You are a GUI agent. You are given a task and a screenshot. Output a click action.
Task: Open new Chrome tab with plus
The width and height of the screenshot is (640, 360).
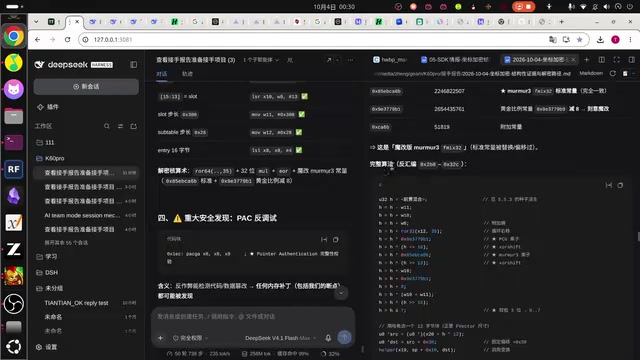point(562,22)
